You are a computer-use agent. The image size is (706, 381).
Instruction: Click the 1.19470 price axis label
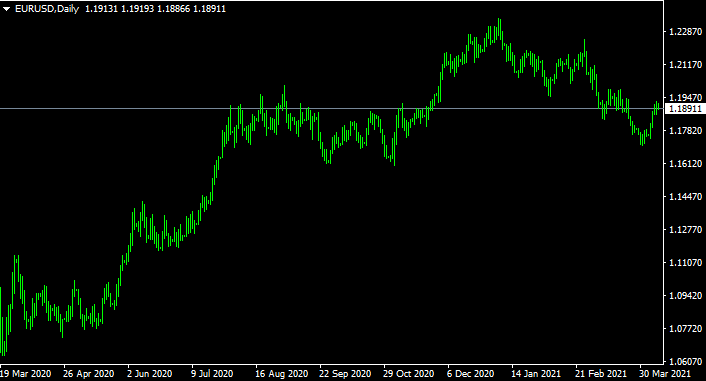(x=686, y=97)
